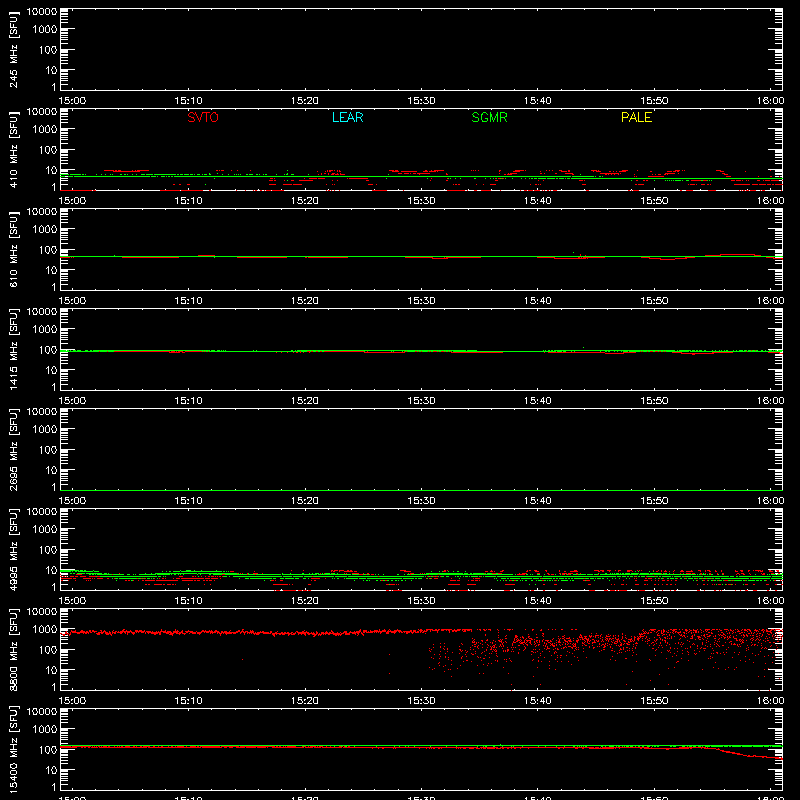Select the 4995 MHz [SFU] axis label
800x800 pixels.
click(x=14, y=550)
